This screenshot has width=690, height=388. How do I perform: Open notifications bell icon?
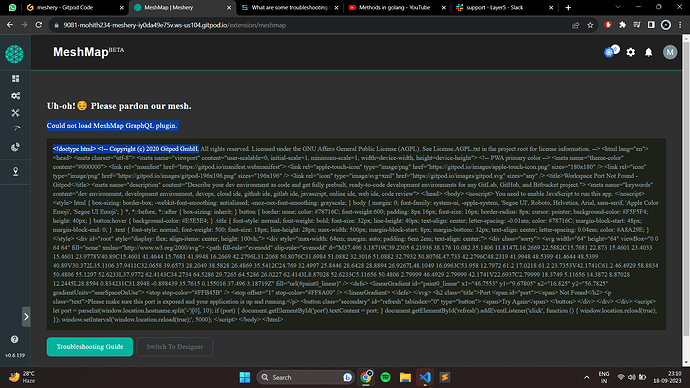[x=649, y=52]
